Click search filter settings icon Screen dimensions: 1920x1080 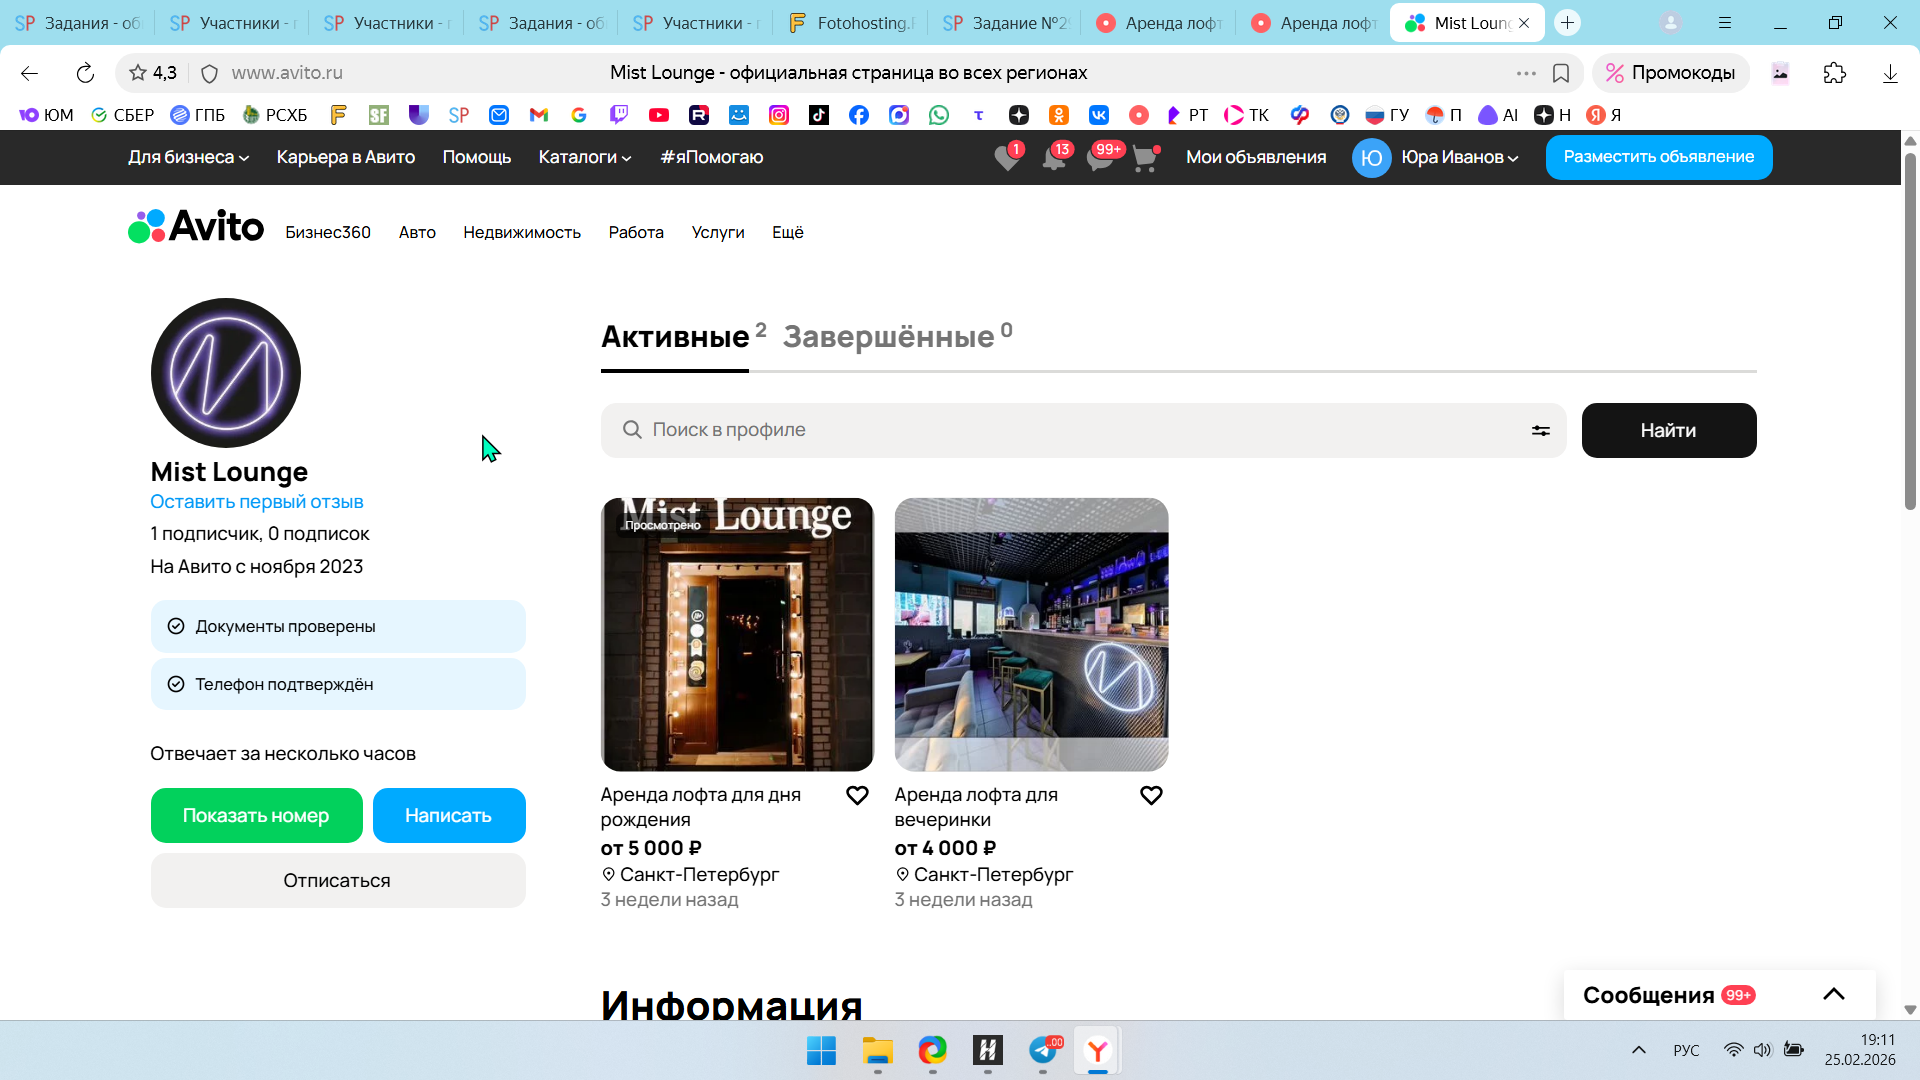click(x=1540, y=430)
